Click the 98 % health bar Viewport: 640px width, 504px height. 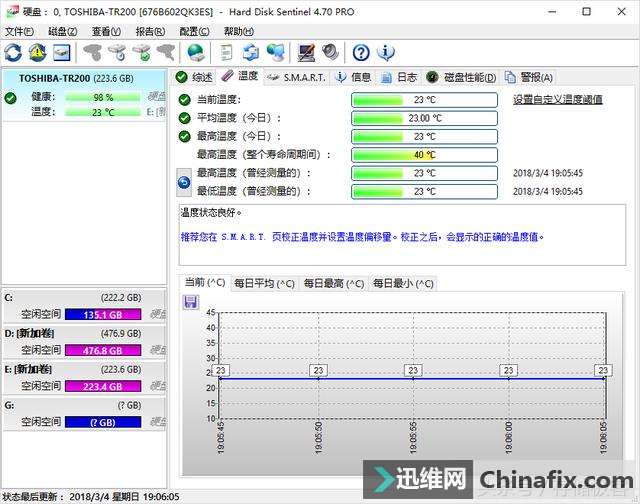point(102,98)
